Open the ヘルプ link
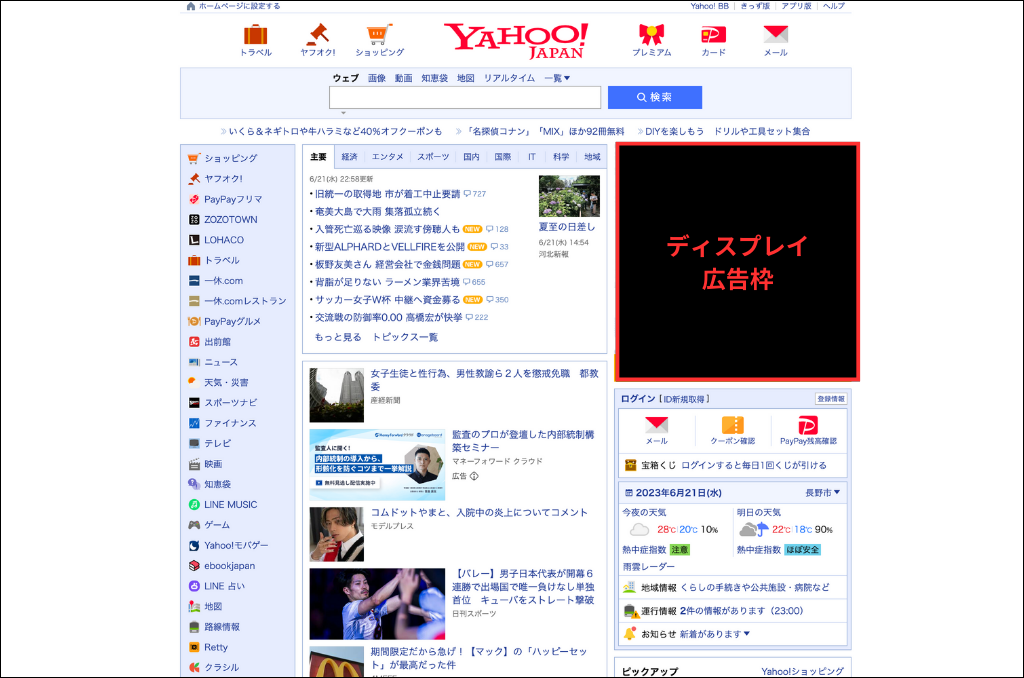Viewport: 1024px width, 678px height. click(833, 6)
